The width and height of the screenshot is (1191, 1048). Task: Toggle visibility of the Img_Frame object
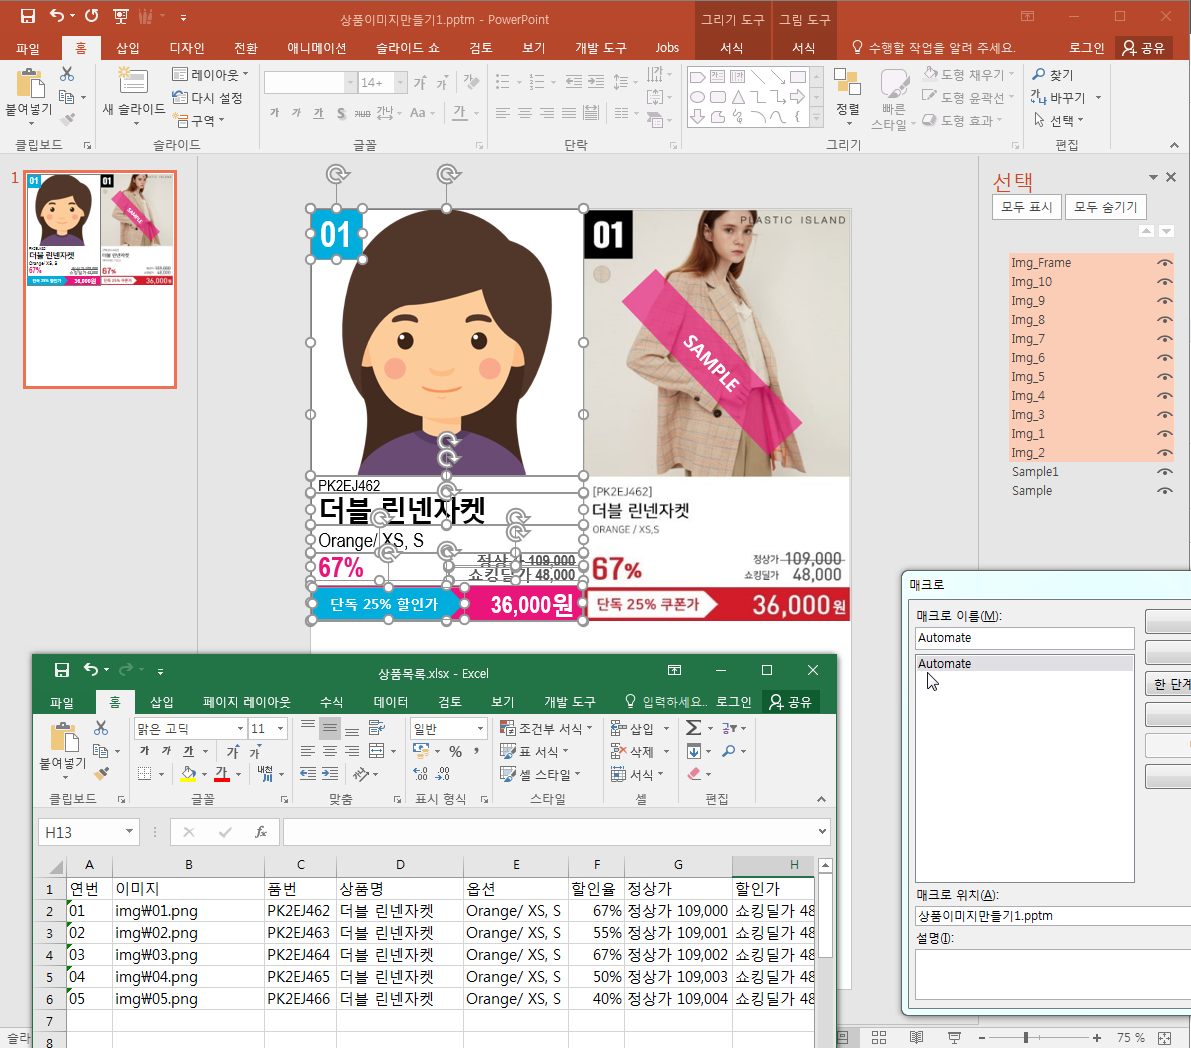point(1164,263)
